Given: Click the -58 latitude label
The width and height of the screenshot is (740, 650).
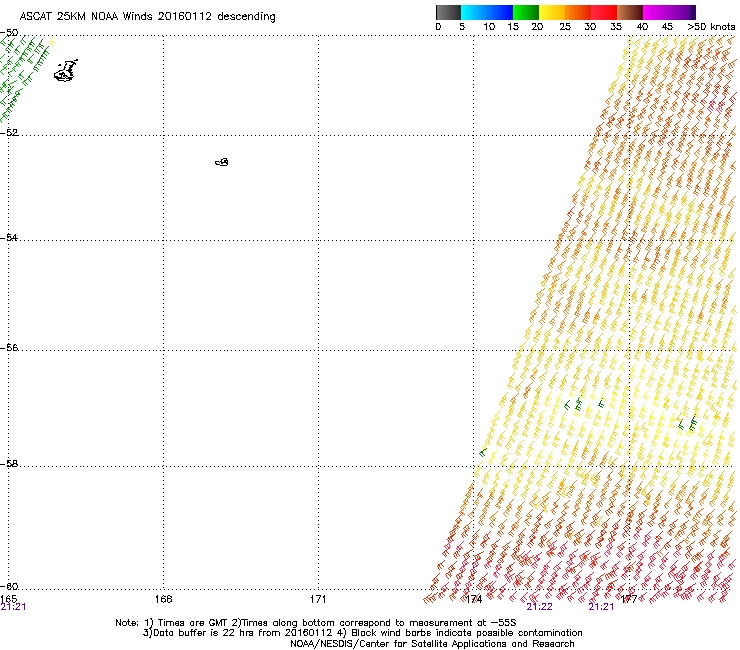Looking at the screenshot, I should pos(9,464).
